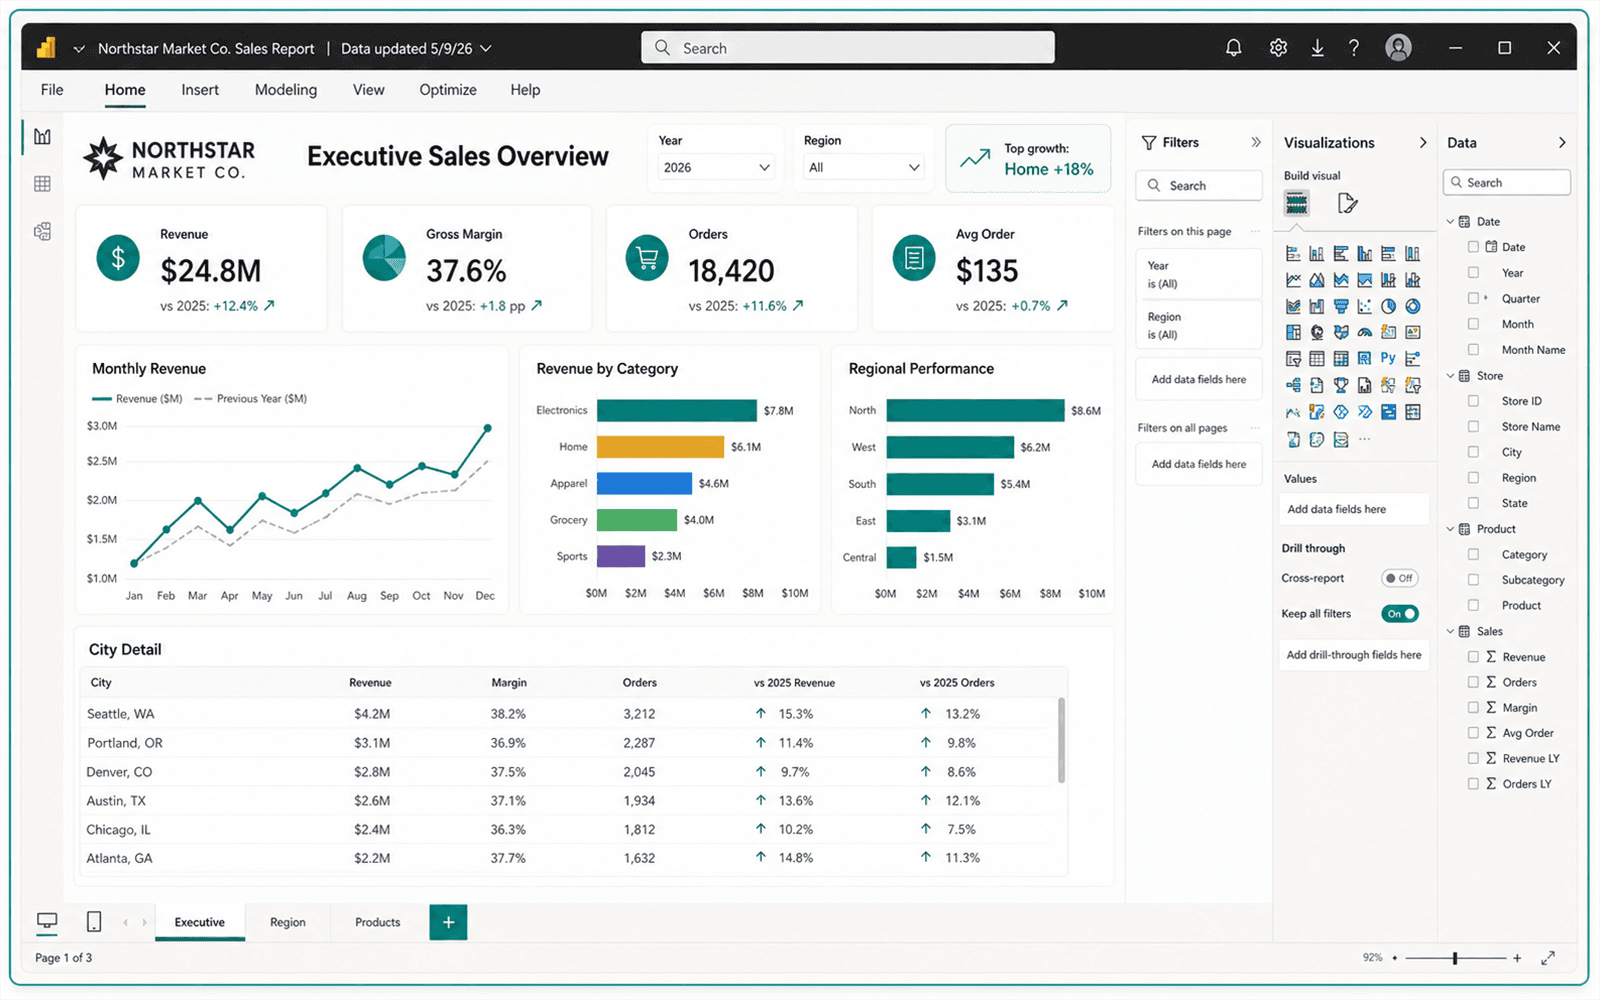Screen dimensions: 1600x1000
Task: Open the Year 2026 dropdown
Action: click(716, 167)
